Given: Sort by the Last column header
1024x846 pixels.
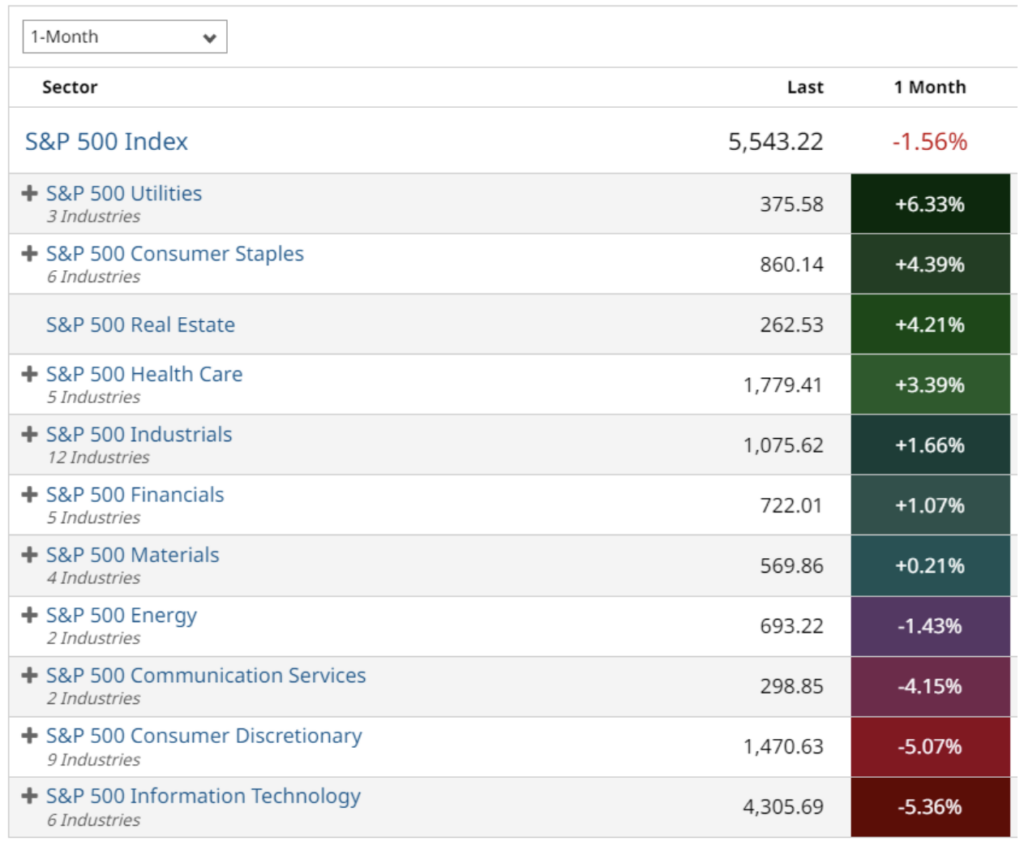Looking at the screenshot, I should coord(805,87).
